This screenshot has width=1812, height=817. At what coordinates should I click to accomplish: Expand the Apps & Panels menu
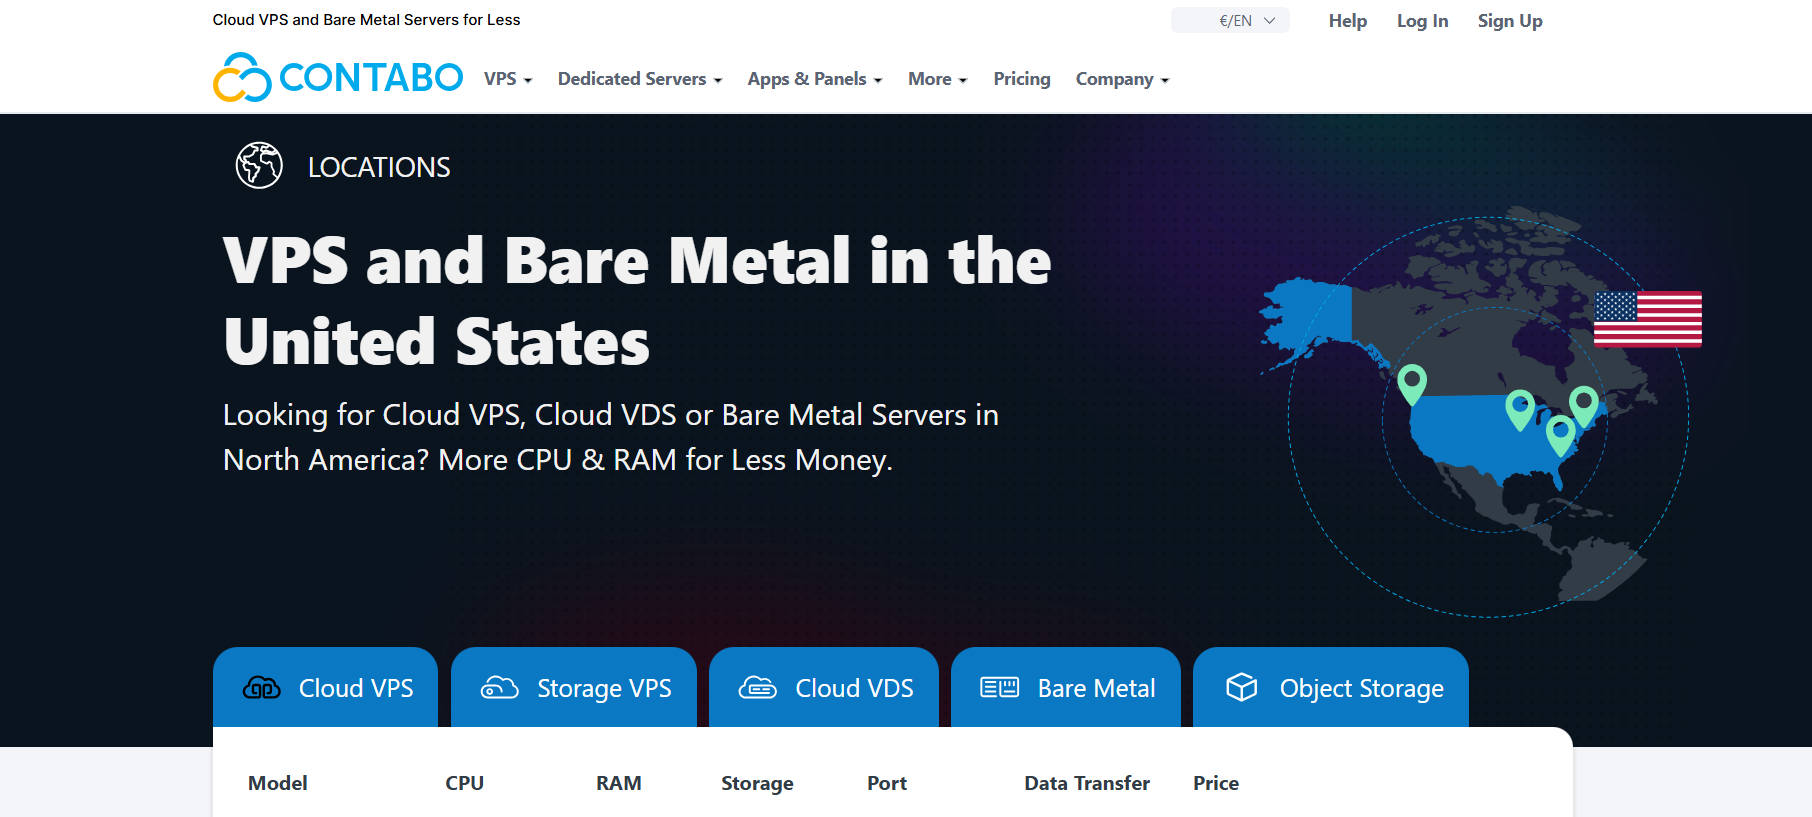click(x=815, y=79)
